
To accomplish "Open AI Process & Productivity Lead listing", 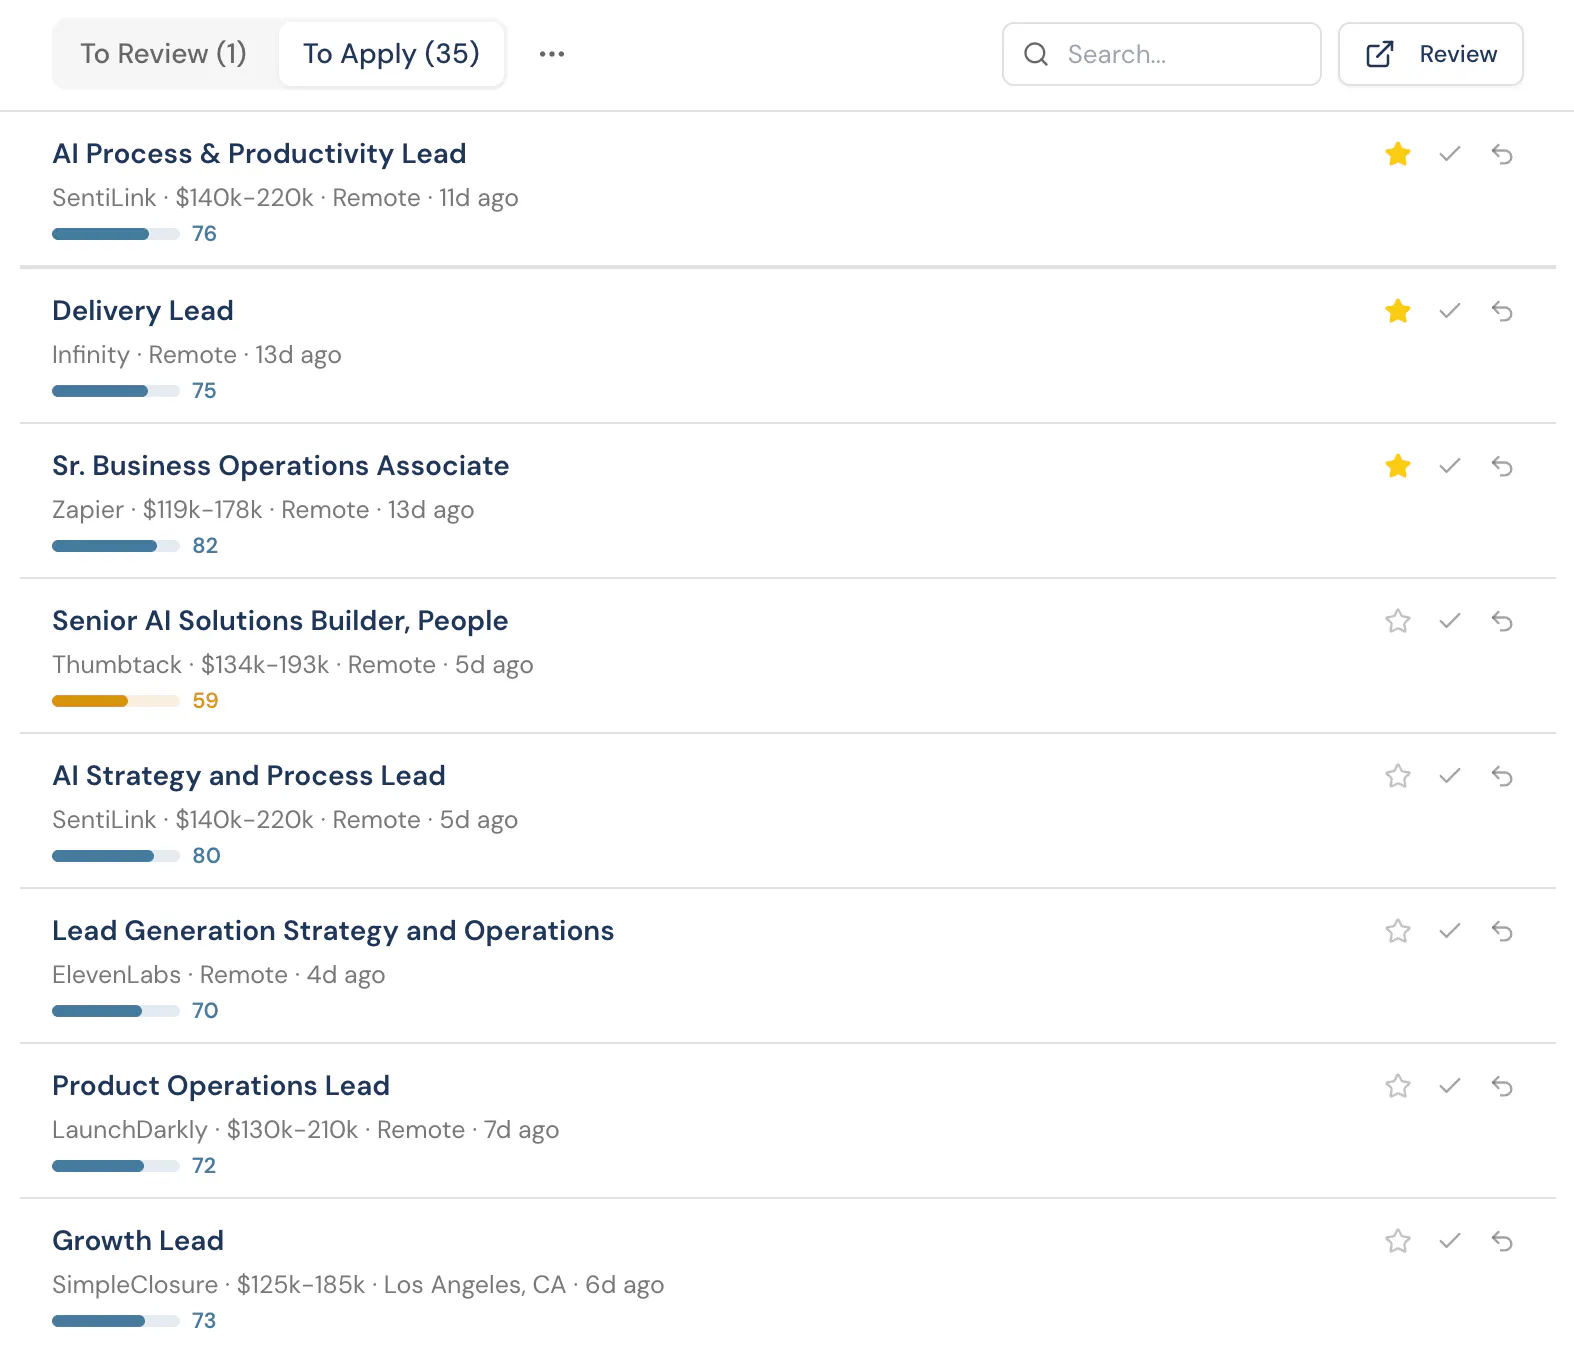I will coord(259,154).
